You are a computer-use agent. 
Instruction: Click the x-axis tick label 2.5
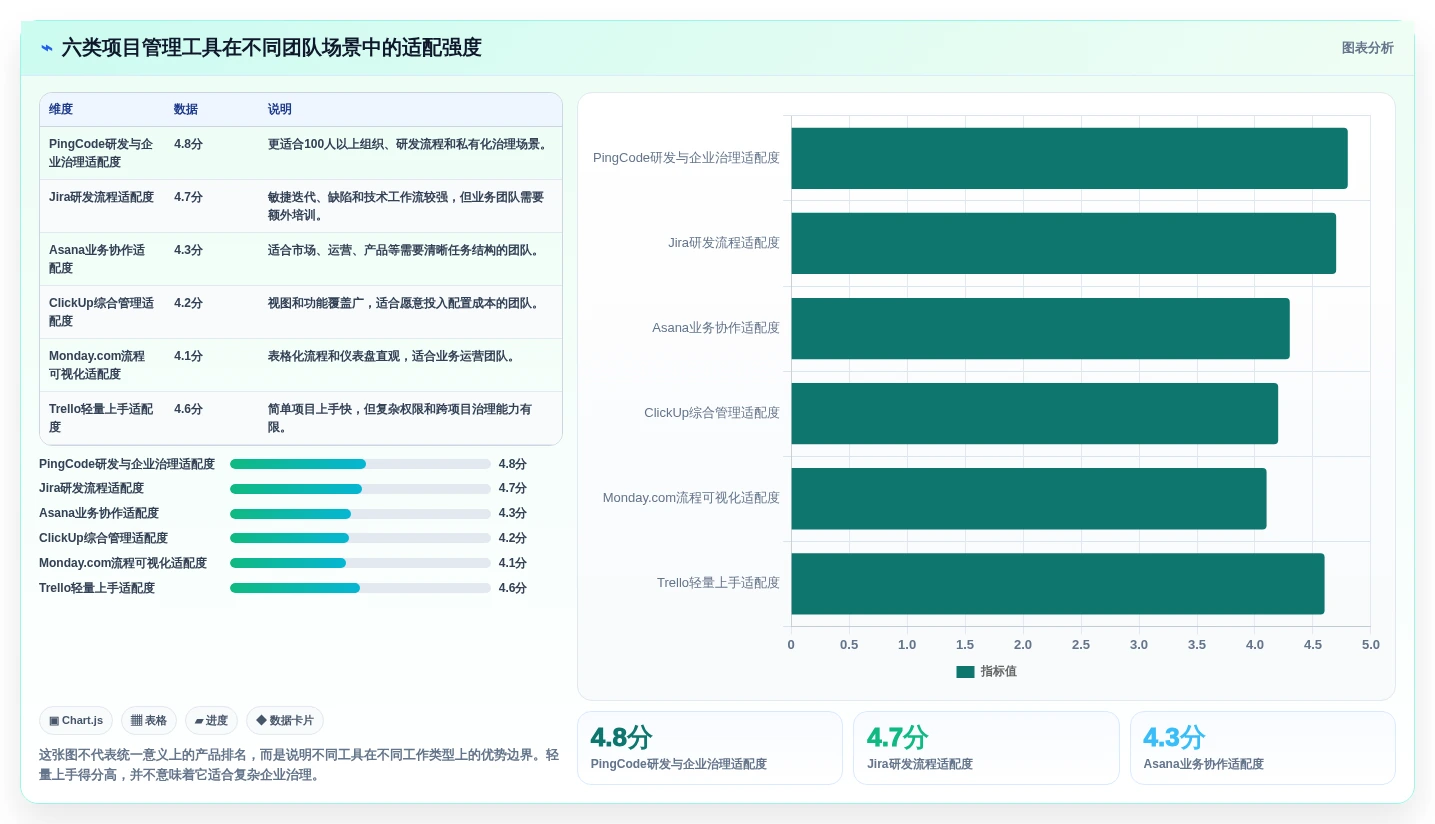tap(1081, 645)
